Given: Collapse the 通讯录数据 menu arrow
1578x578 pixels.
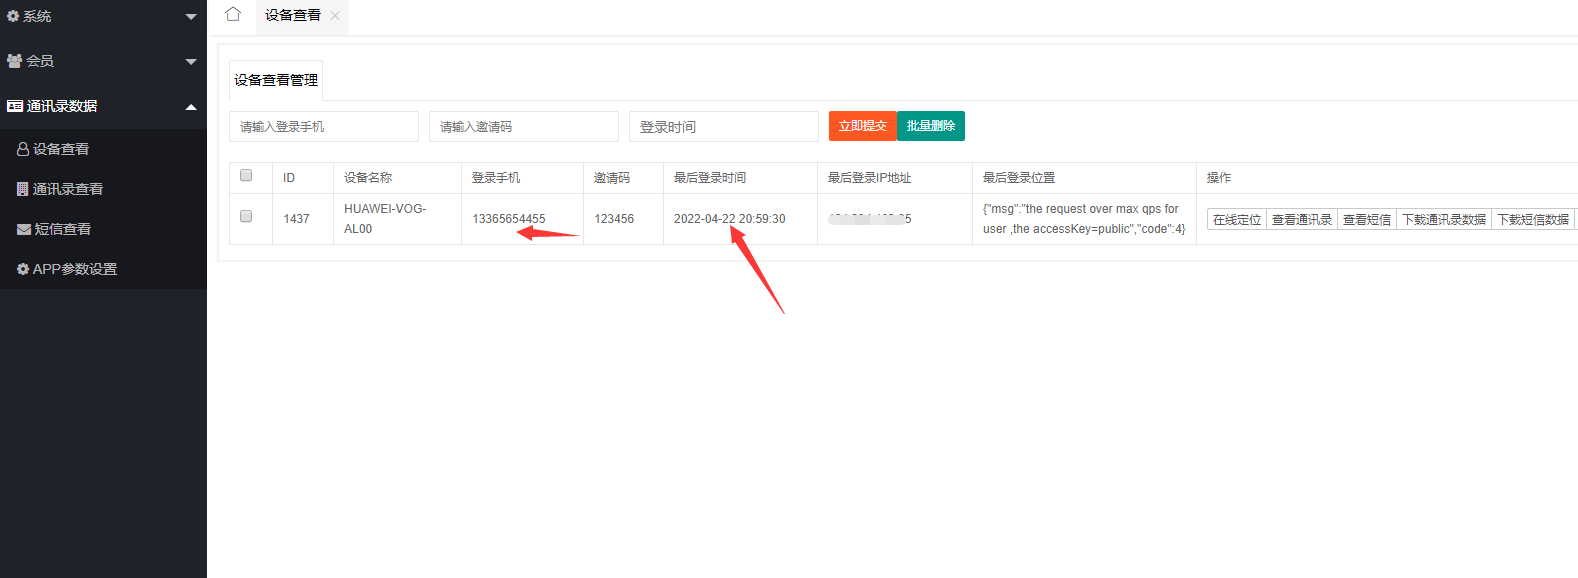Looking at the screenshot, I should 191,107.
